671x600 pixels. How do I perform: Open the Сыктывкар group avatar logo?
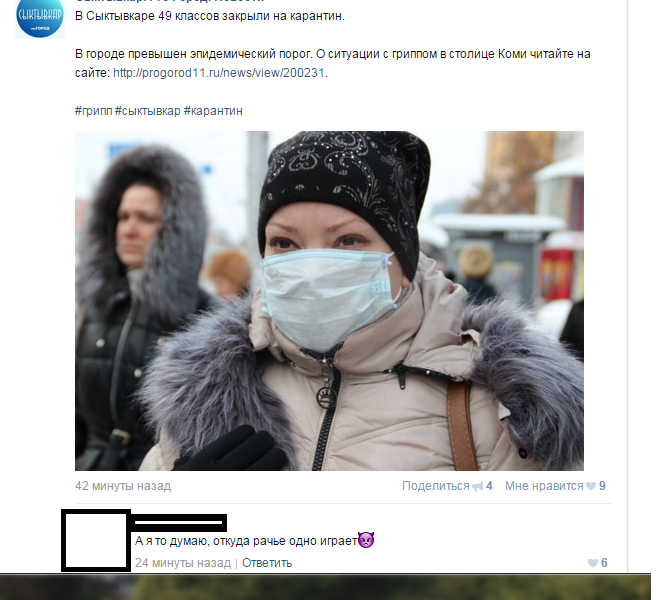click(40, 19)
